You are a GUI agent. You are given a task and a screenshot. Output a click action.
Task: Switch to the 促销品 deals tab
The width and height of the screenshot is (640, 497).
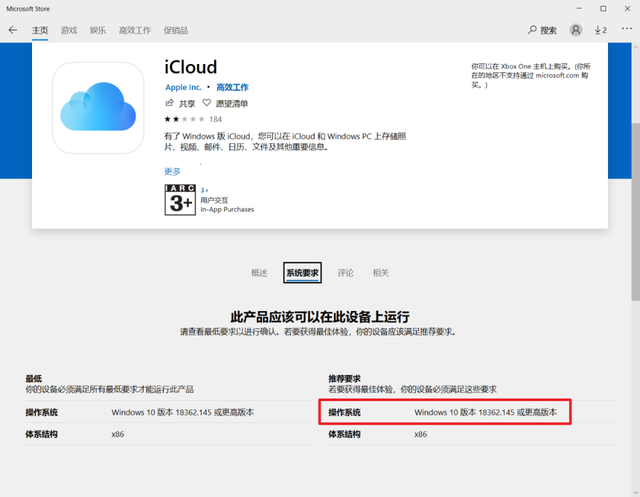tap(176, 30)
